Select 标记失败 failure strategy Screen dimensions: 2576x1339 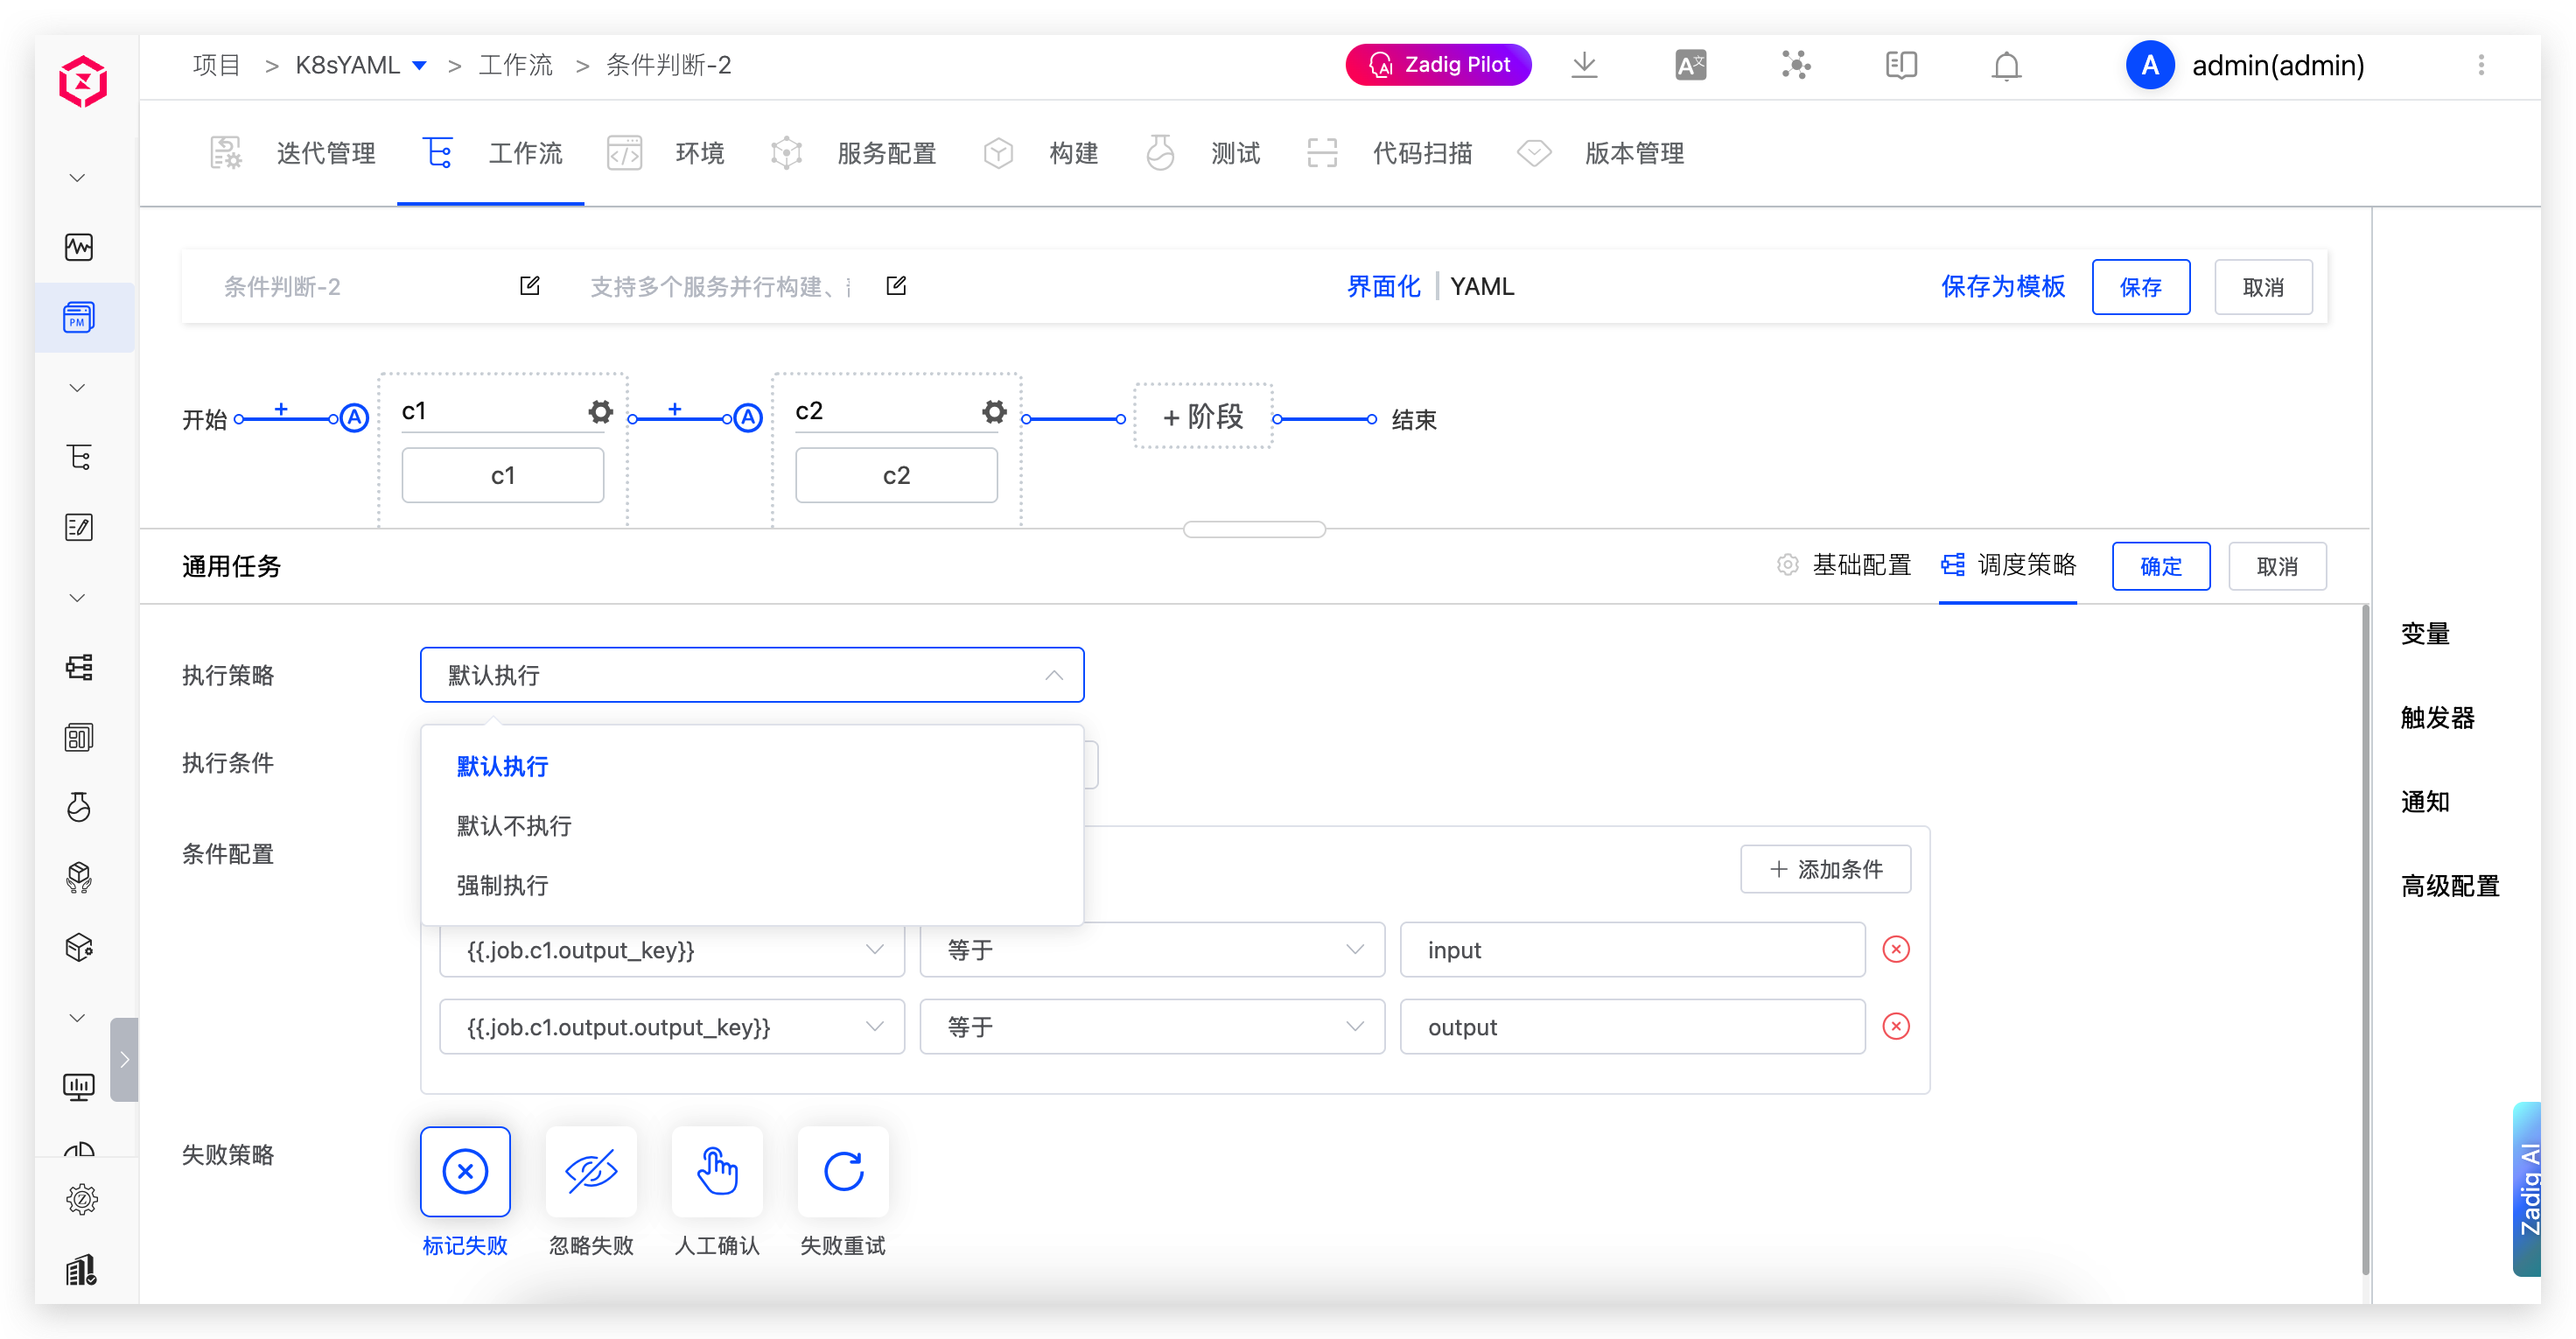[465, 1171]
